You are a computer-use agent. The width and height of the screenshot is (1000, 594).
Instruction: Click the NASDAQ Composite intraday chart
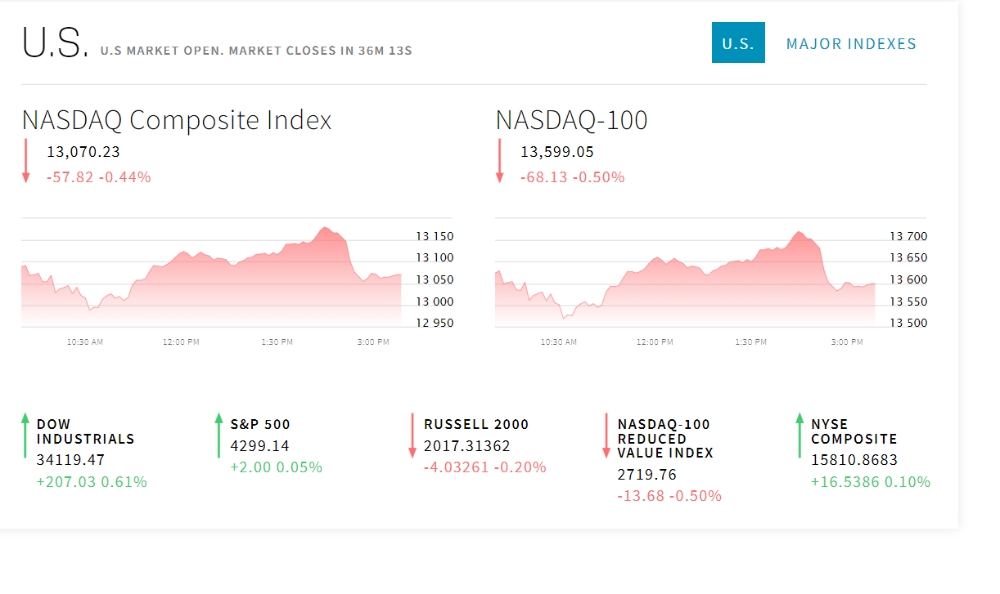tap(211, 275)
